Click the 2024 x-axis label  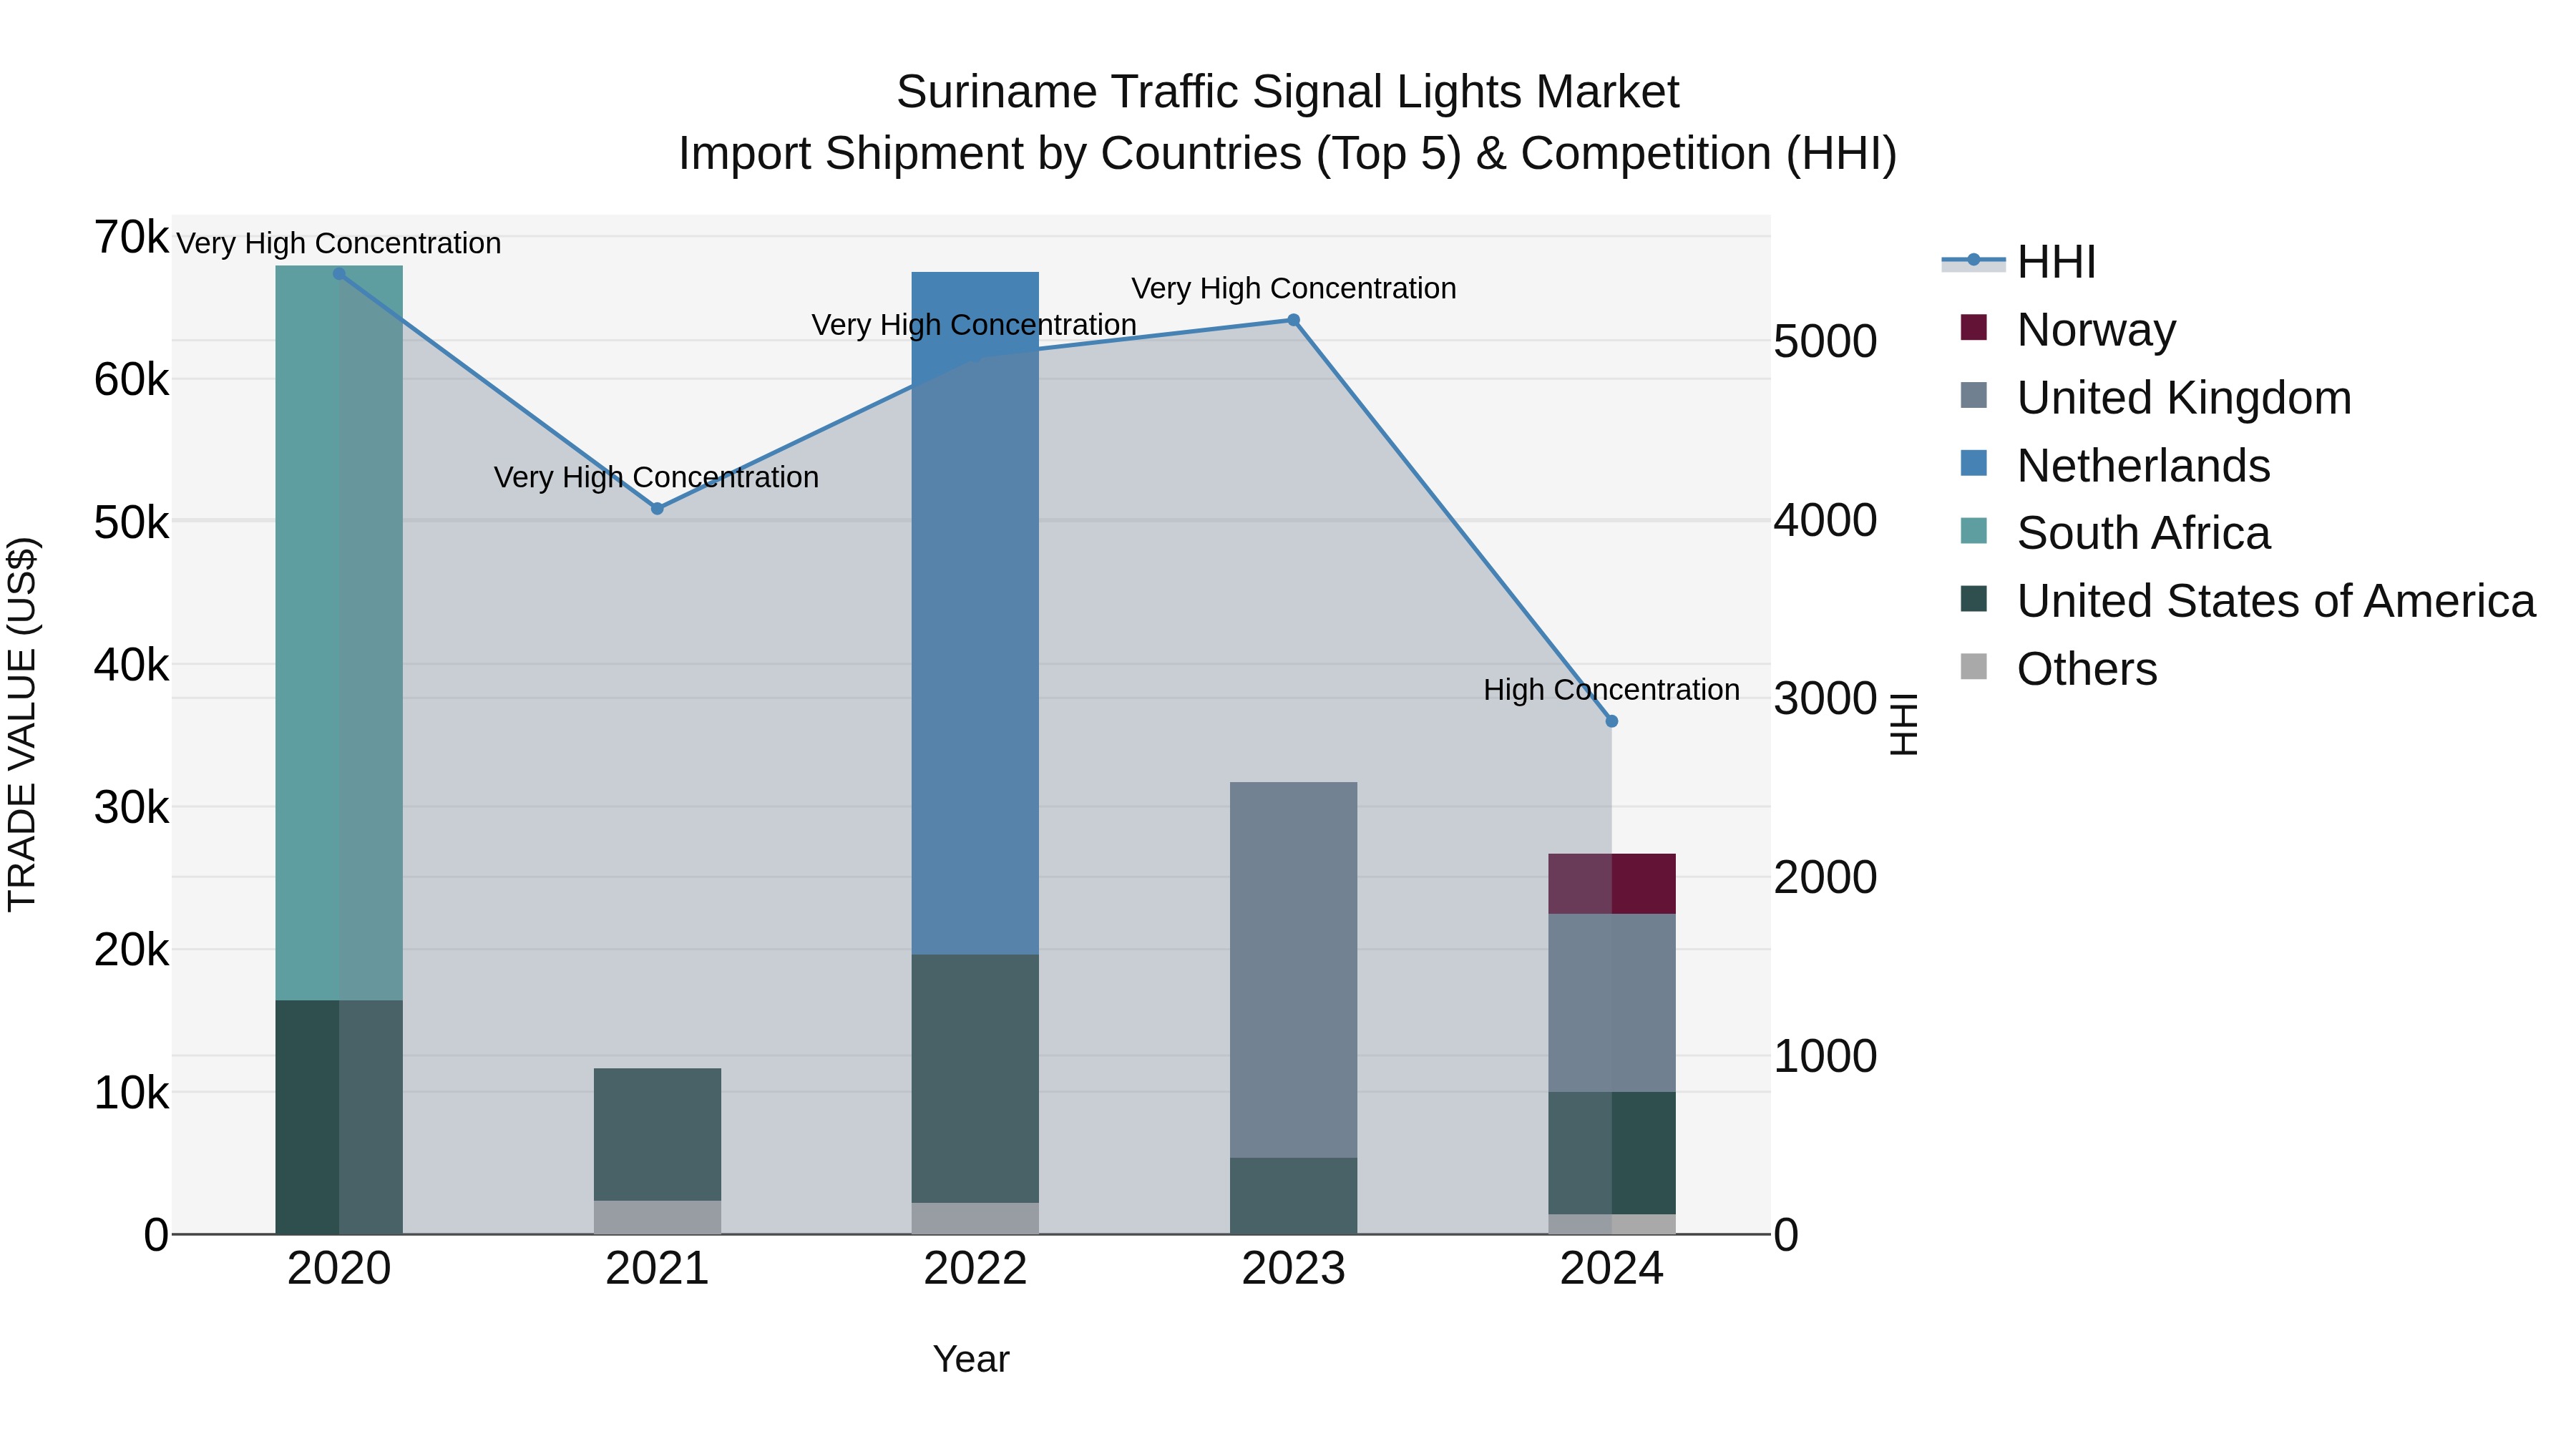[1611, 1269]
